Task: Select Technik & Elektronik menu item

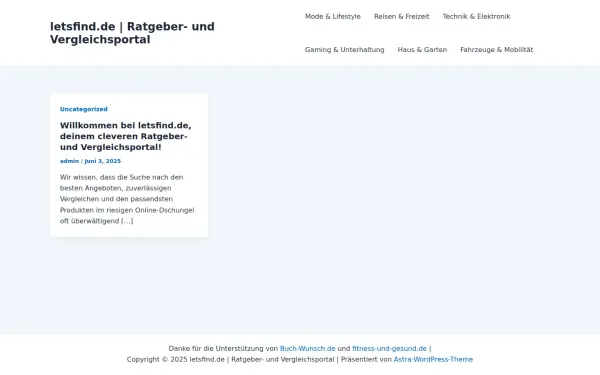Action: point(476,16)
